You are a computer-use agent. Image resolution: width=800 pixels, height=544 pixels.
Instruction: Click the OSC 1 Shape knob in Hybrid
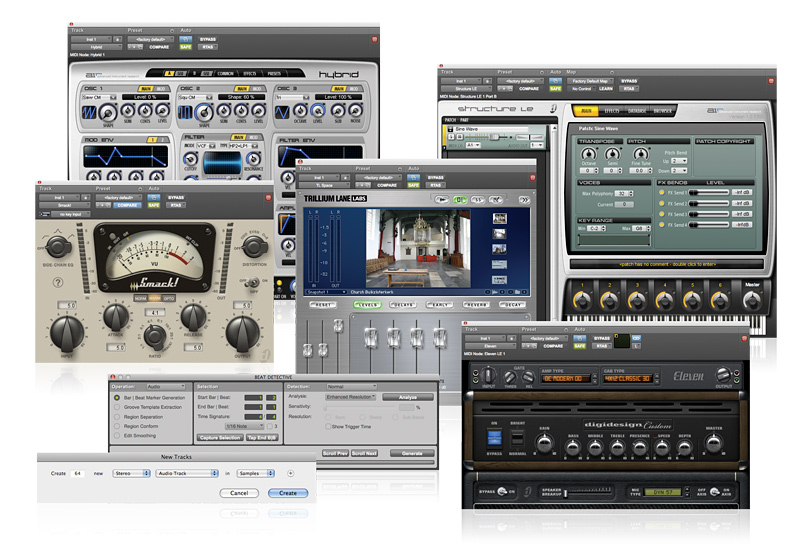[x=108, y=112]
